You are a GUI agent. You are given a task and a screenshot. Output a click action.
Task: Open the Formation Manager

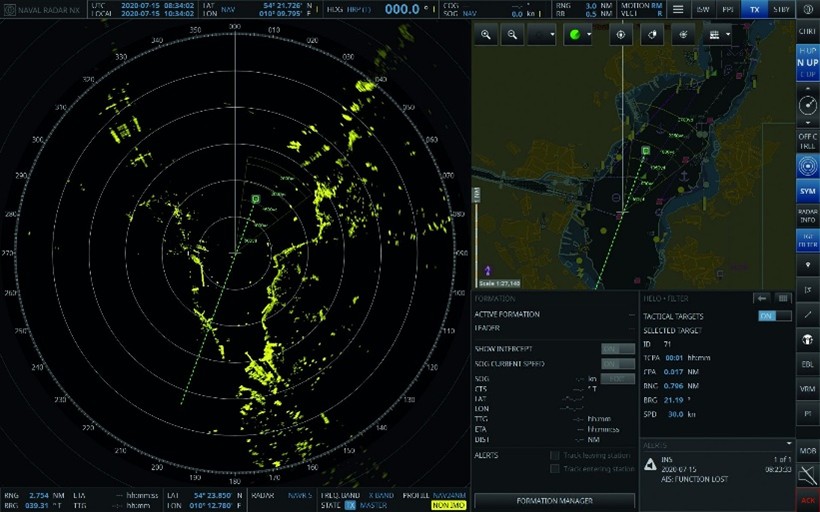click(x=554, y=500)
